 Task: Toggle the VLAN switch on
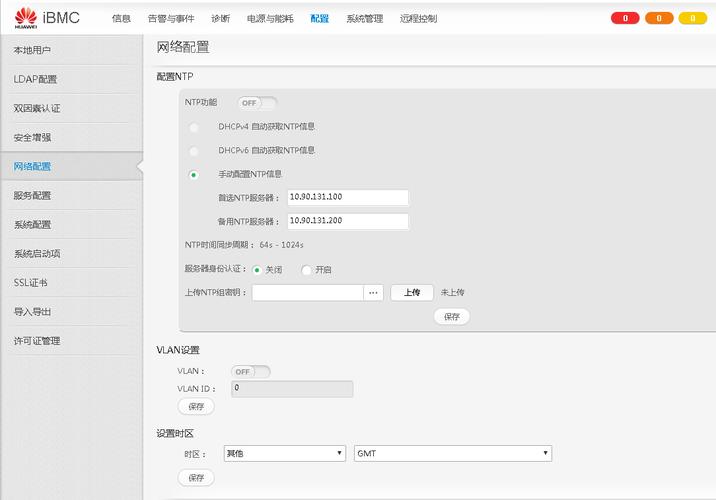pos(251,372)
